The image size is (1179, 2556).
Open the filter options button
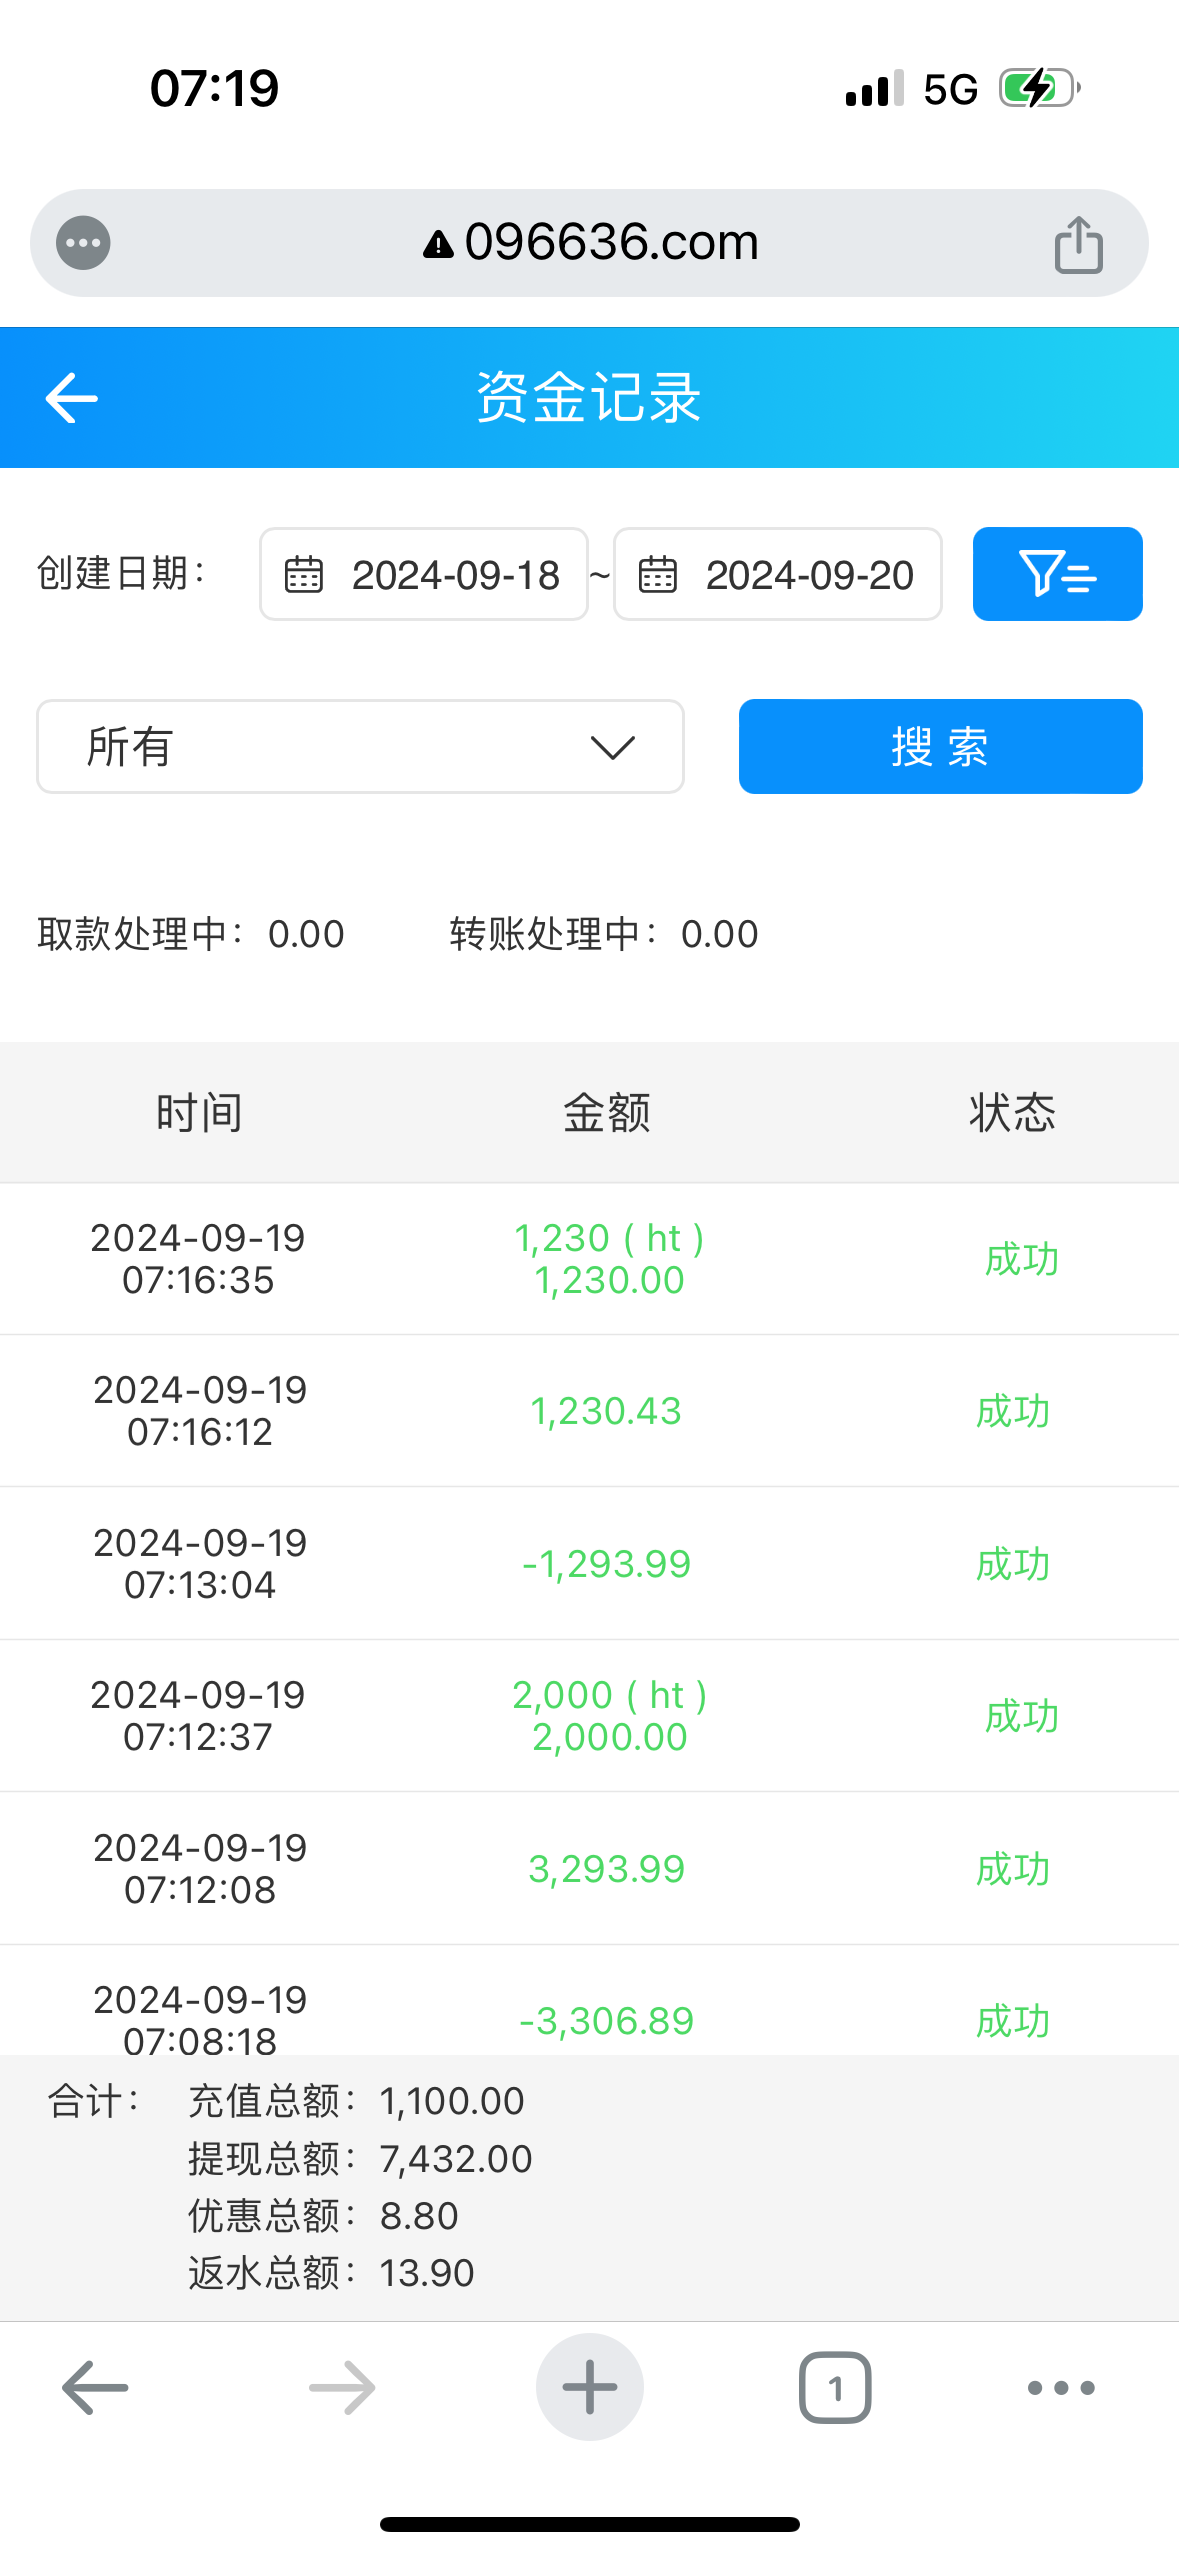(x=1057, y=574)
